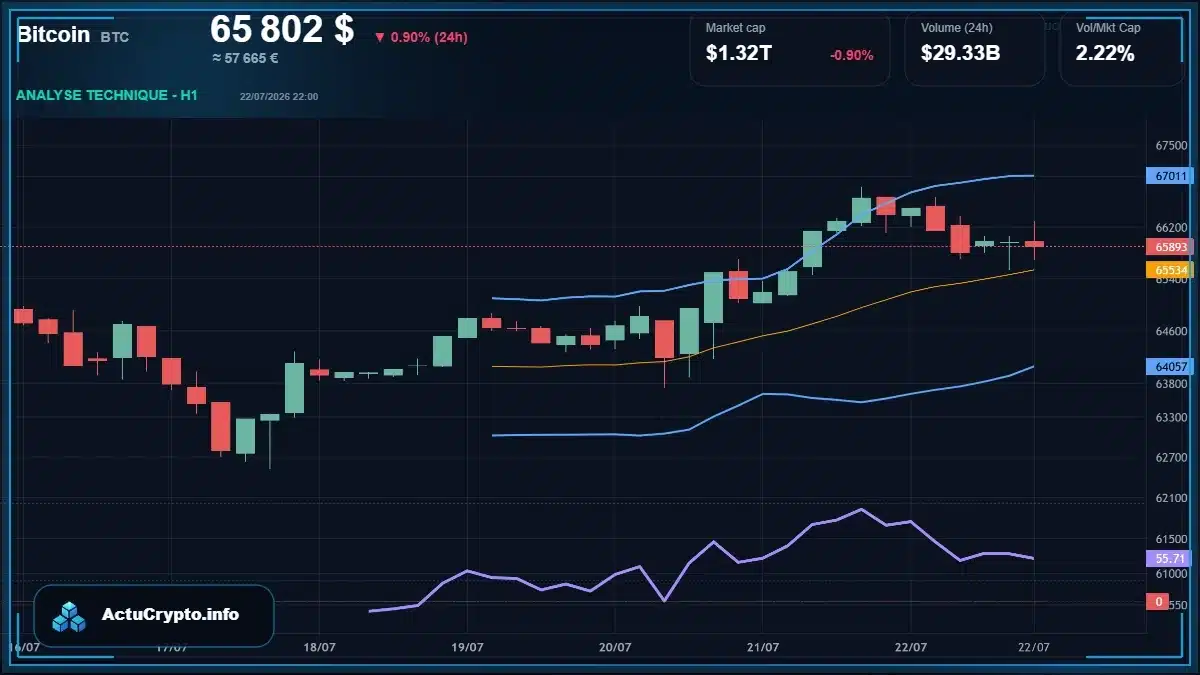The image size is (1200, 675).
Task: Open the ActuCrypto.info link
Action: tap(171, 615)
